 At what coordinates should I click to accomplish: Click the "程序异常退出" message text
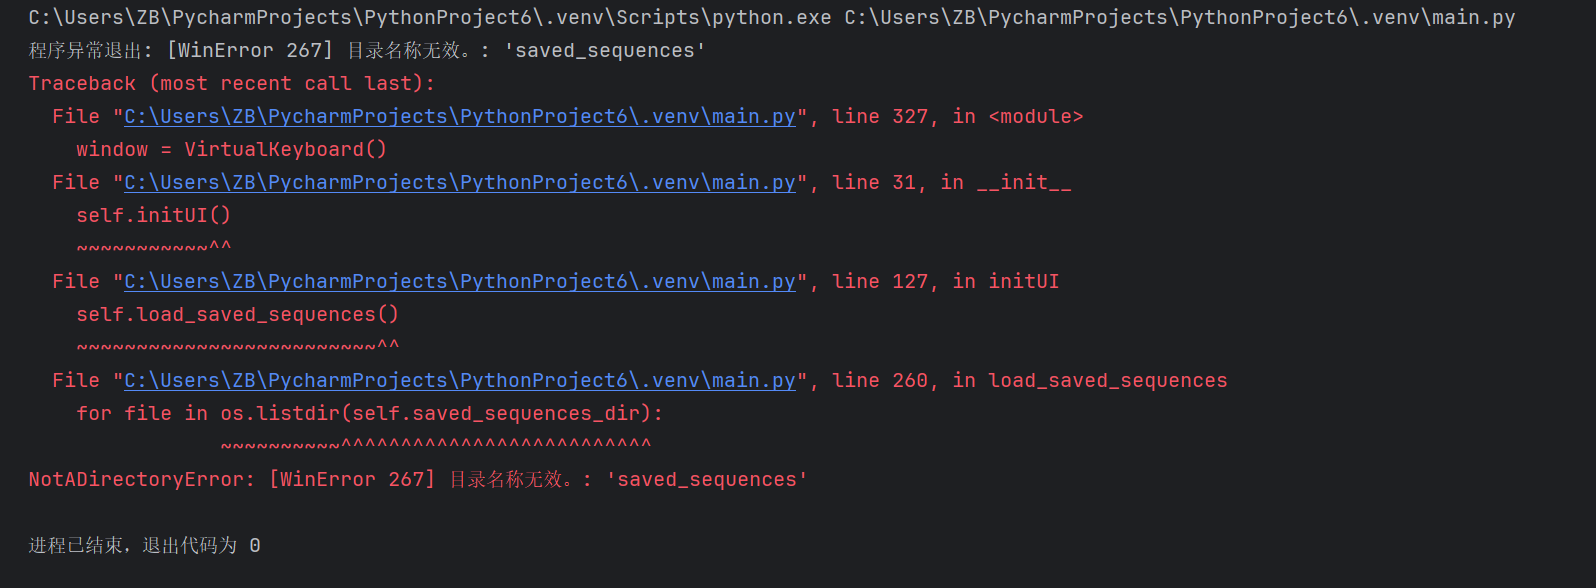[86, 51]
